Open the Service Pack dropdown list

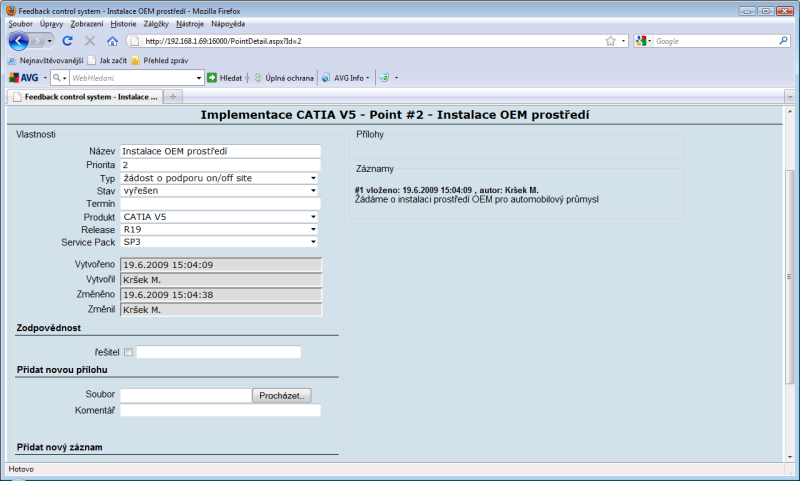tap(219, 242)
